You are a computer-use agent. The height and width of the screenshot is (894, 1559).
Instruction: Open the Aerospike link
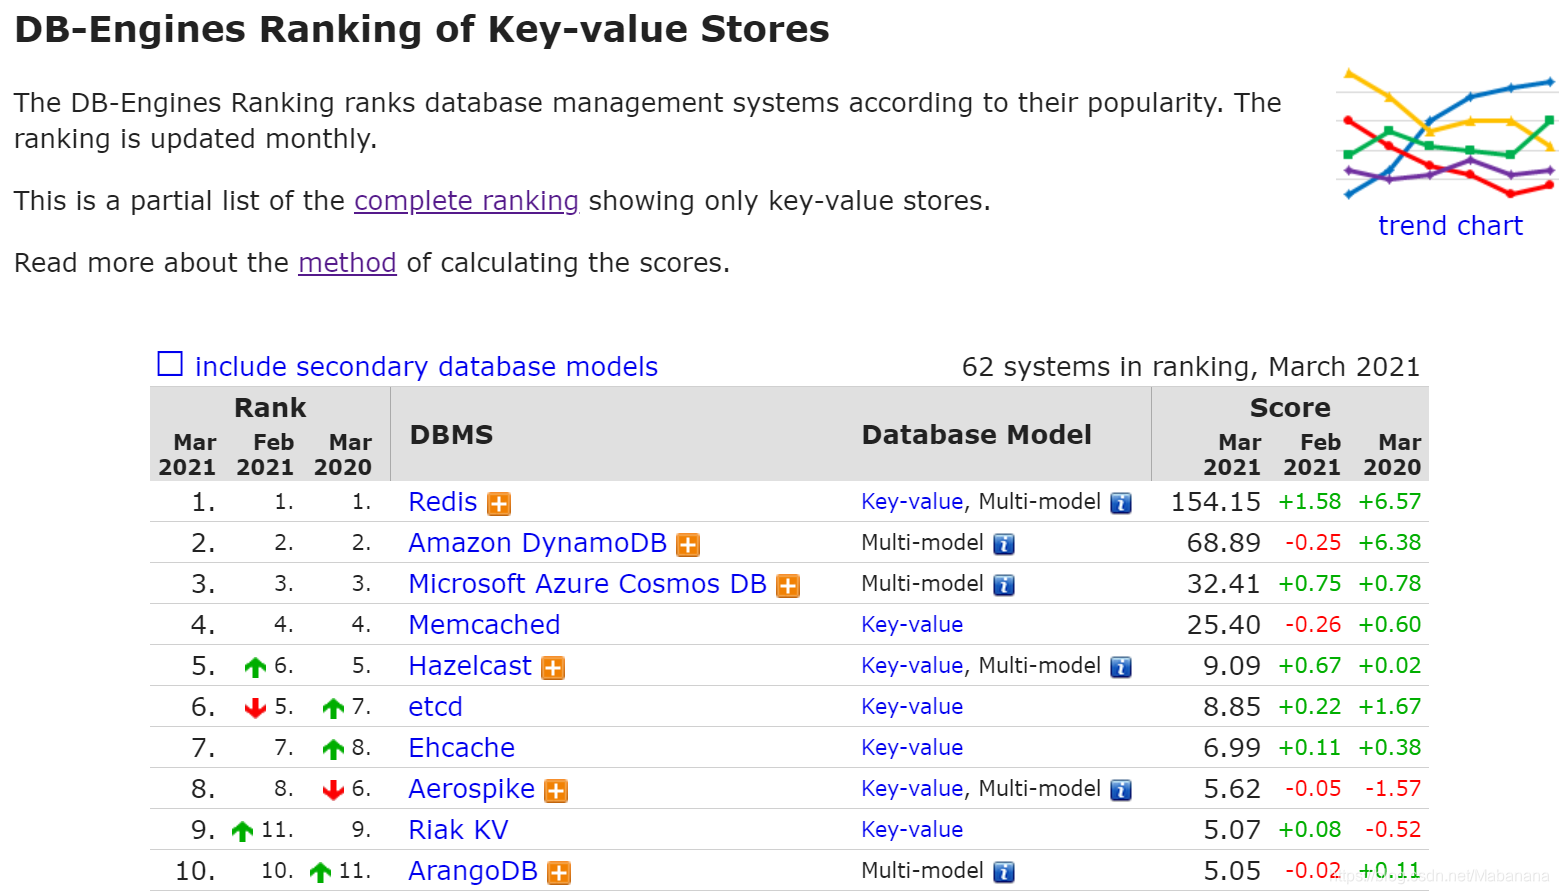click(471, 789)
